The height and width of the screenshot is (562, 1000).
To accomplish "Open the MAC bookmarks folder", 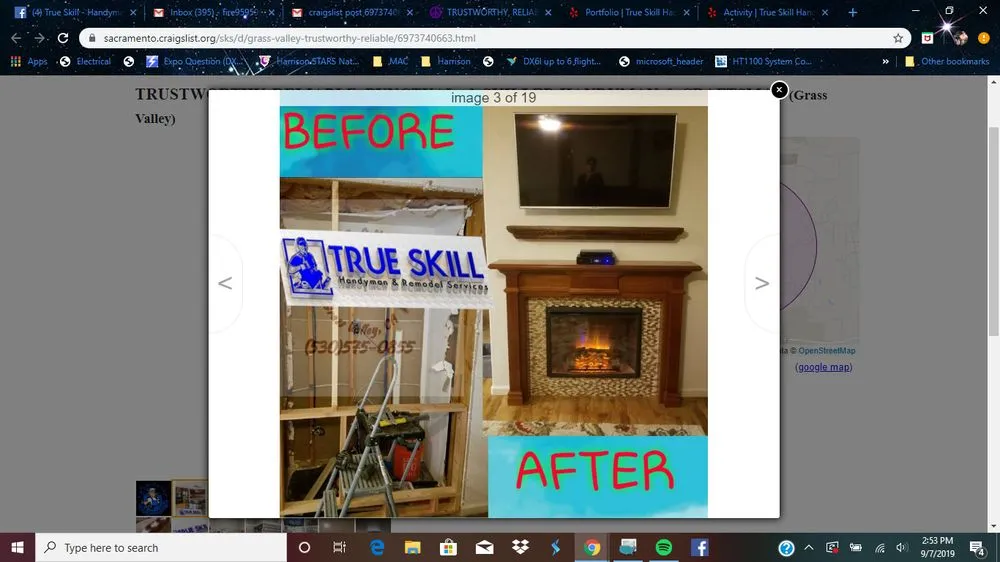I will (390, 61).
